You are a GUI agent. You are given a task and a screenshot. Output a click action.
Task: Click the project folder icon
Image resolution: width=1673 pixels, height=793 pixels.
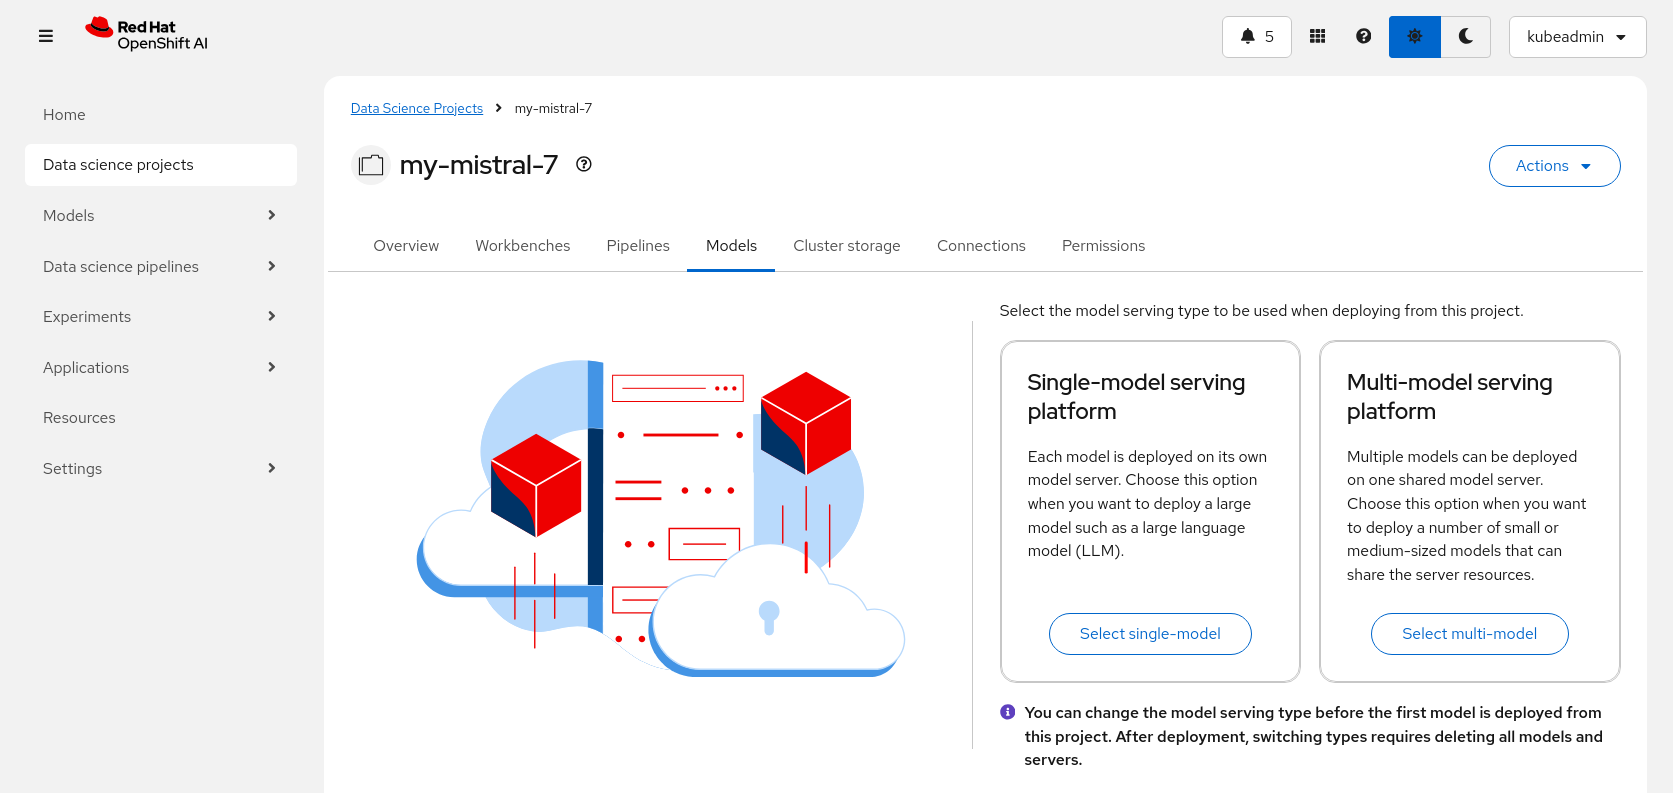(x=371, y=165)
